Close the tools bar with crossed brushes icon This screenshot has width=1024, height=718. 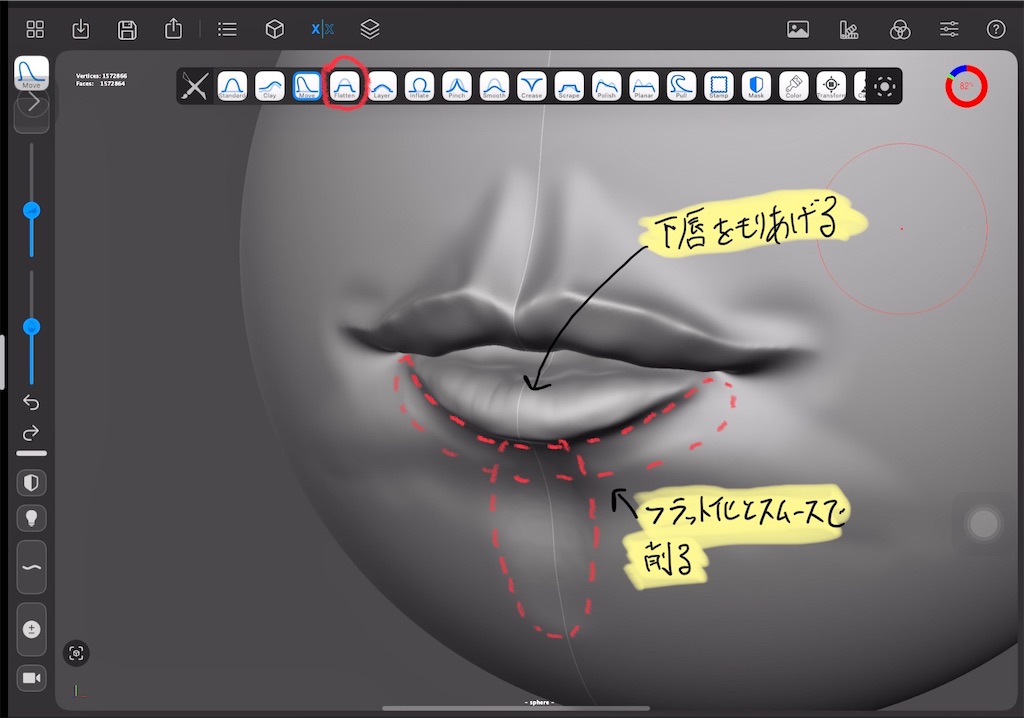click(195, 86)
